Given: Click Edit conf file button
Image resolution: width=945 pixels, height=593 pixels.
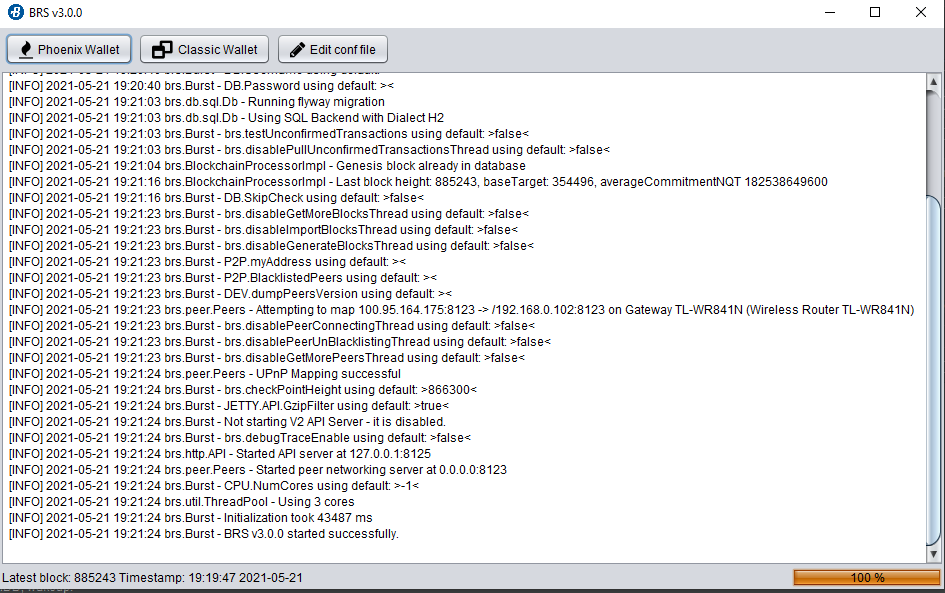Looking at the screenshot, I should [333, 49].
